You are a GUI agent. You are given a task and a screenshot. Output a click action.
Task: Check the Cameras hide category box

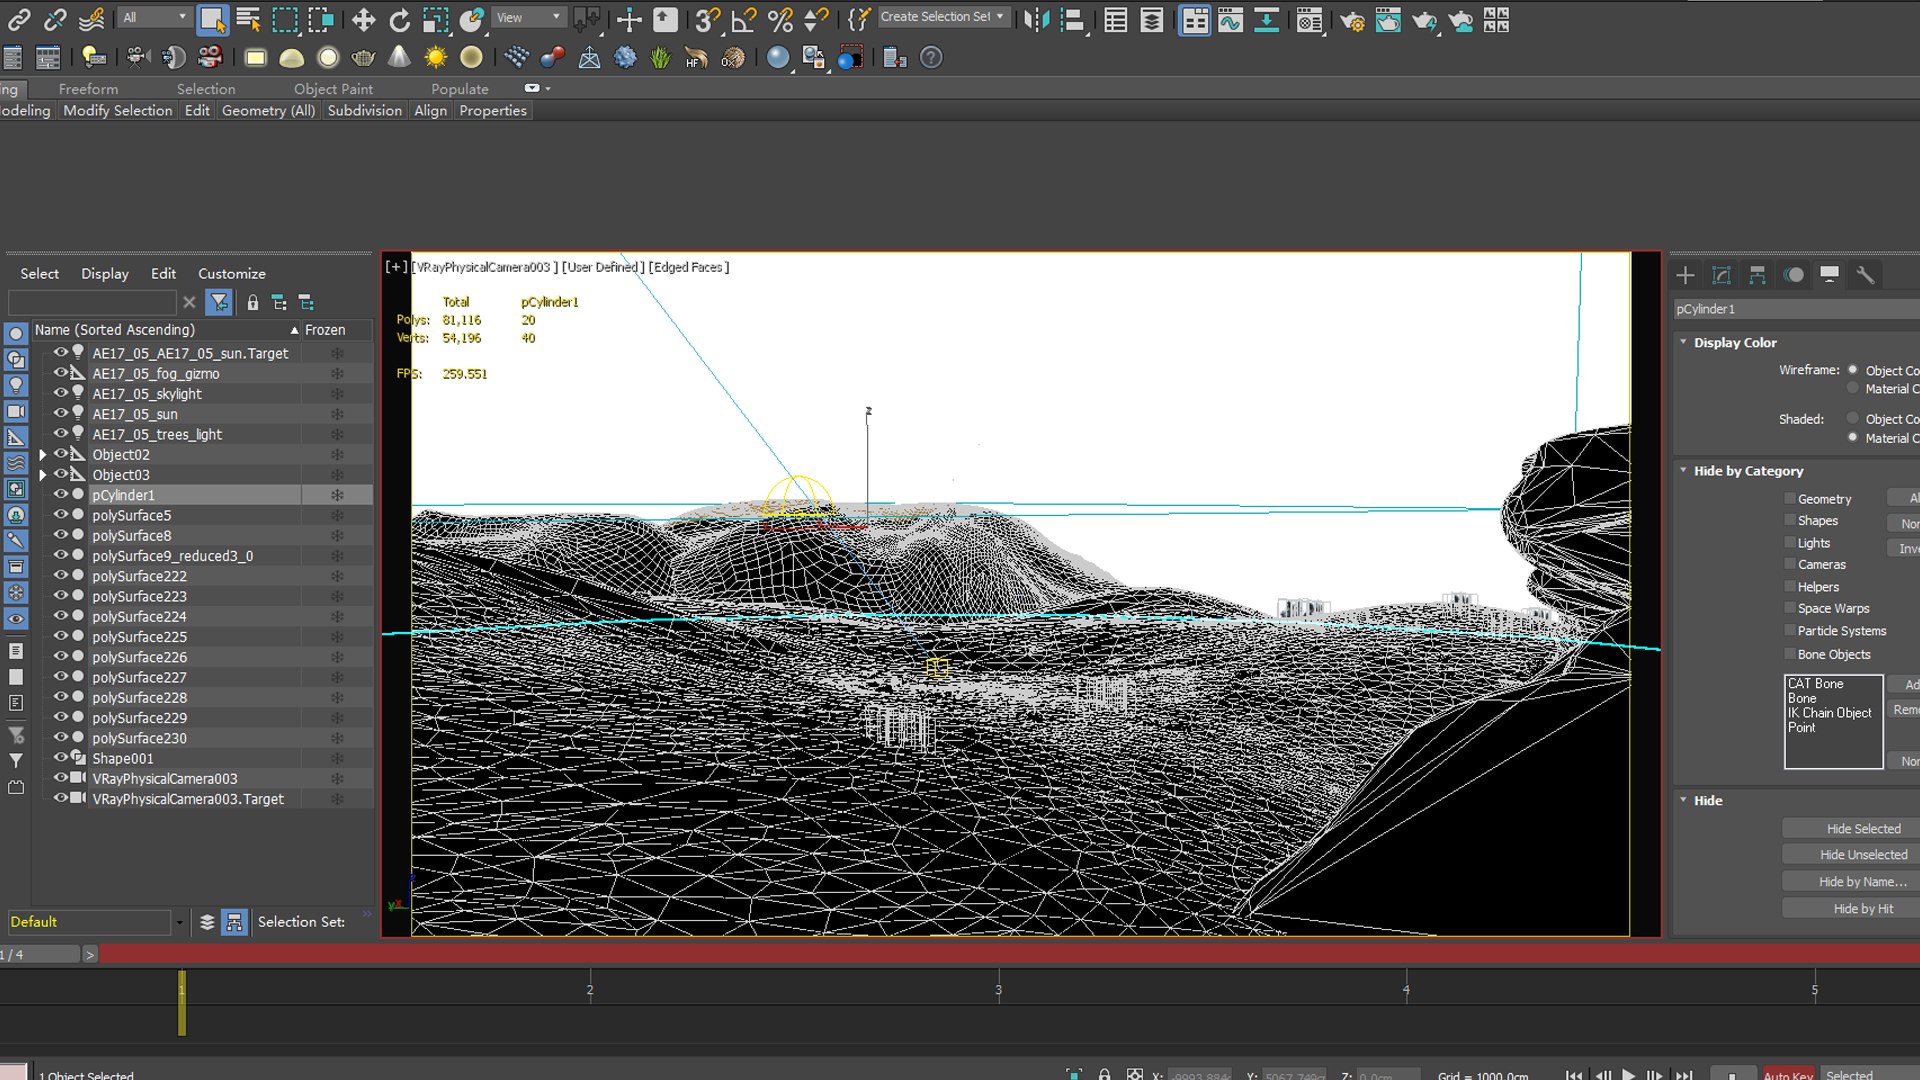click(x=1790, y=564)
